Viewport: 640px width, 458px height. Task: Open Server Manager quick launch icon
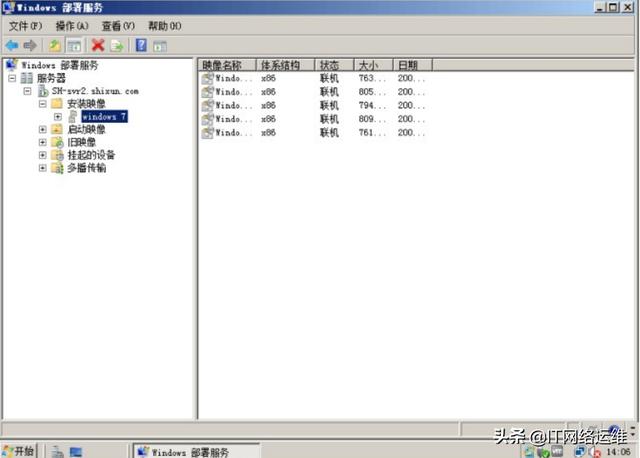click(x=58, y=451)
